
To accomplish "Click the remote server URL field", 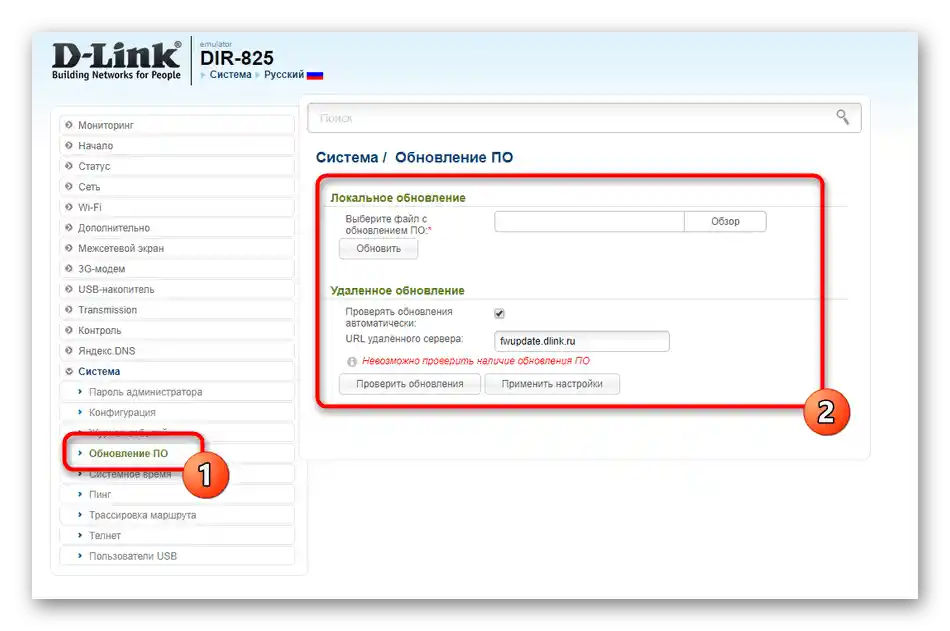I will (582, 341).
